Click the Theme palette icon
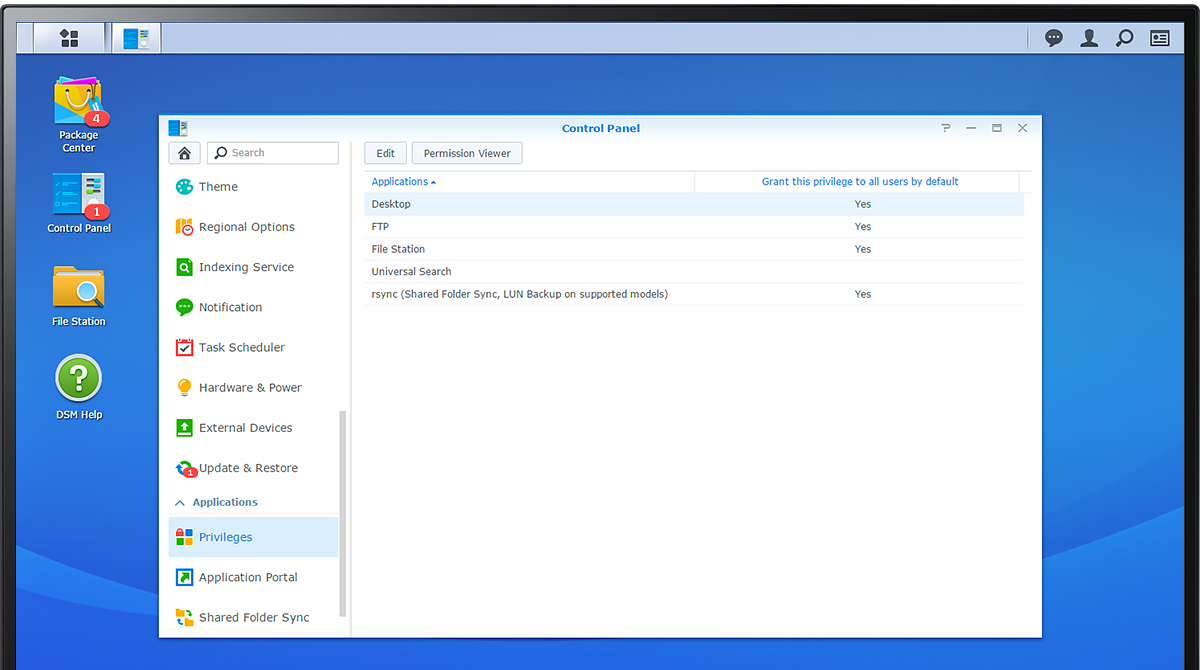Image resolution: width=1200 pixels, height=670 pixels. [184, 187]
